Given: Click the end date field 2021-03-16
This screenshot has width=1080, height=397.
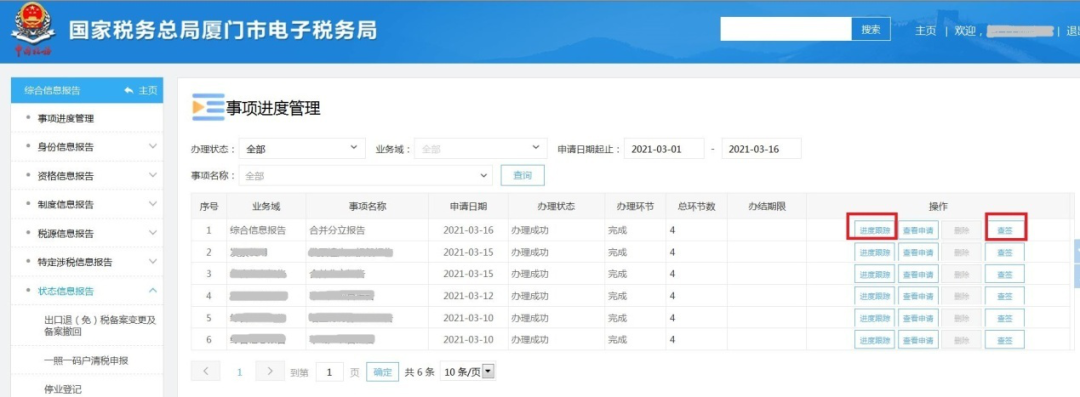Looking at the screenshot, I should pyautogui.click(x=761, y=148).
